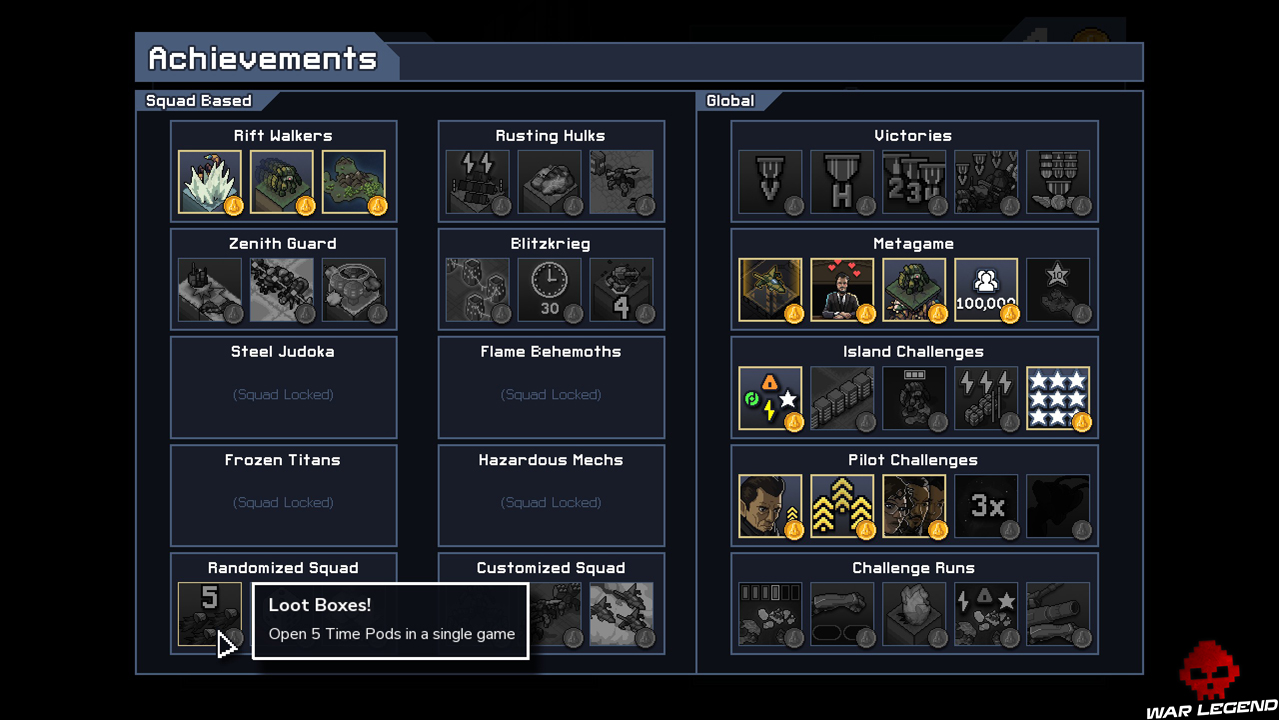Select the first Rift Walkers achievement icon

point(210,182)
